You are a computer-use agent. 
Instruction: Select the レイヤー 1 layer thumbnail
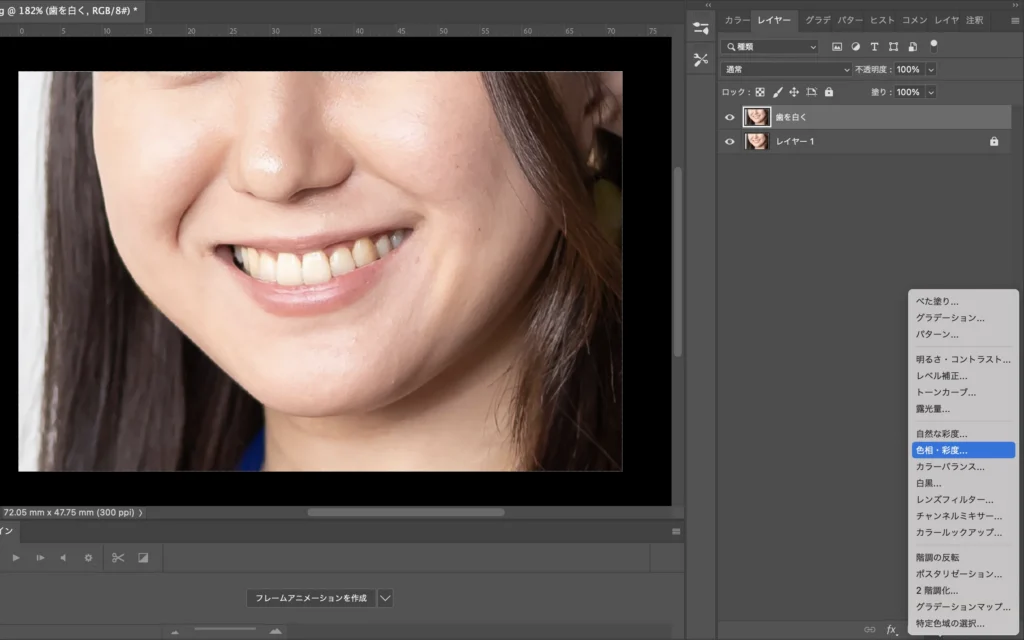[x=757, y=142]
